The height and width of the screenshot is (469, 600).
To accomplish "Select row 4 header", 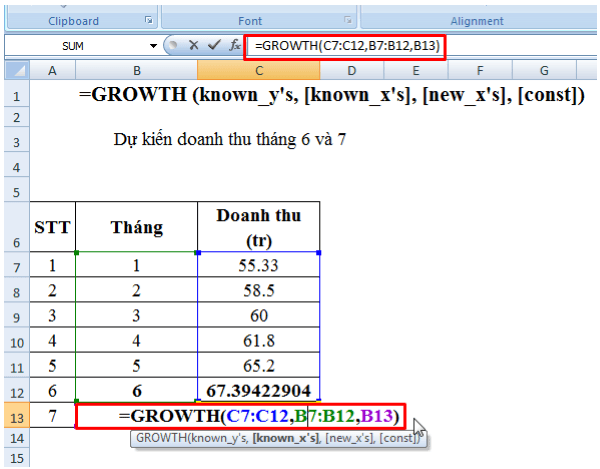I will (17, 164).
